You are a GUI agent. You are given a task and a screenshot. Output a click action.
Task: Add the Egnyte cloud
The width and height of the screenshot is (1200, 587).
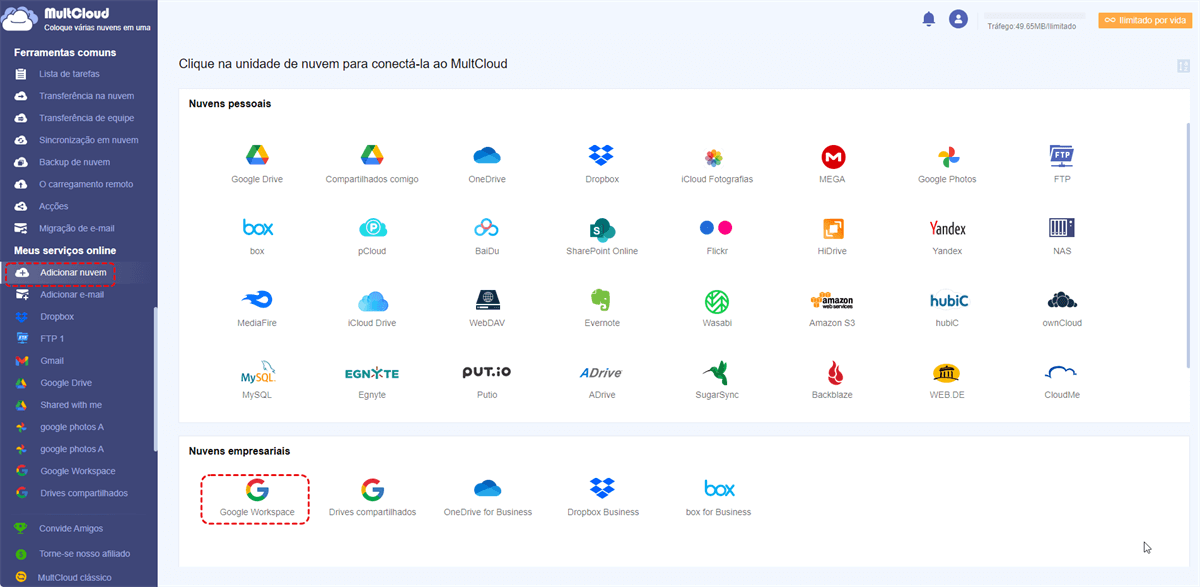pos(372,373)
